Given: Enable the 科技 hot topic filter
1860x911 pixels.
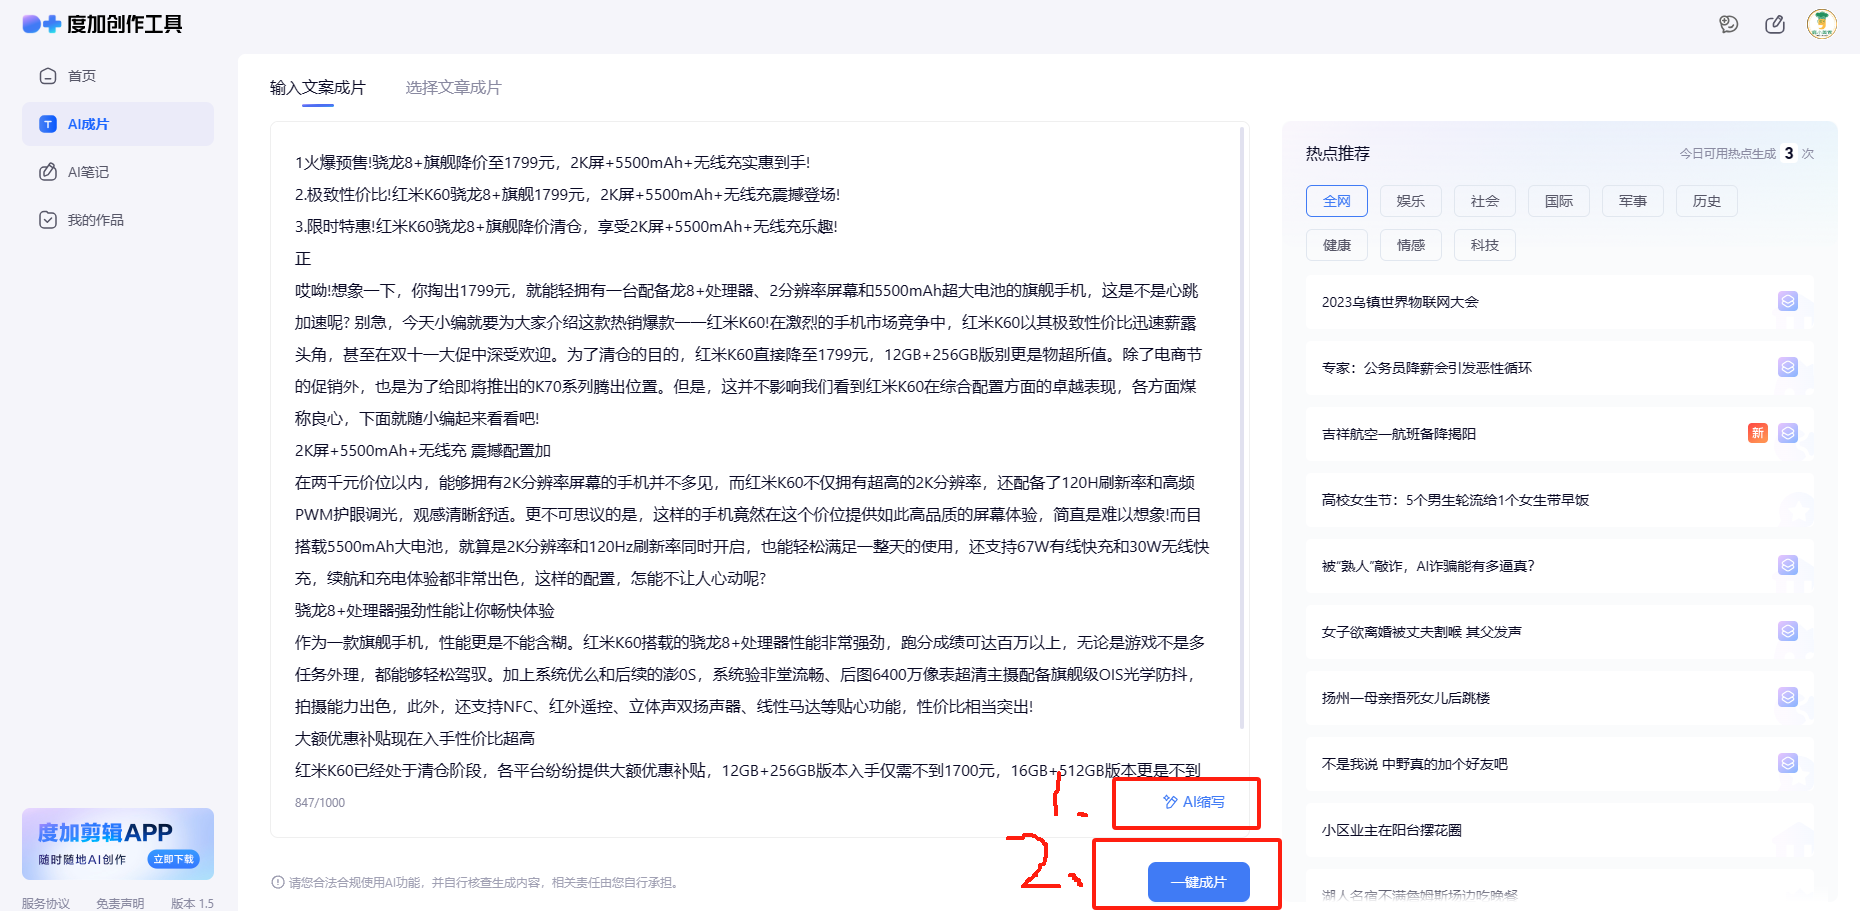Looking at the screenshot, I should click(x=1484, y=244).
